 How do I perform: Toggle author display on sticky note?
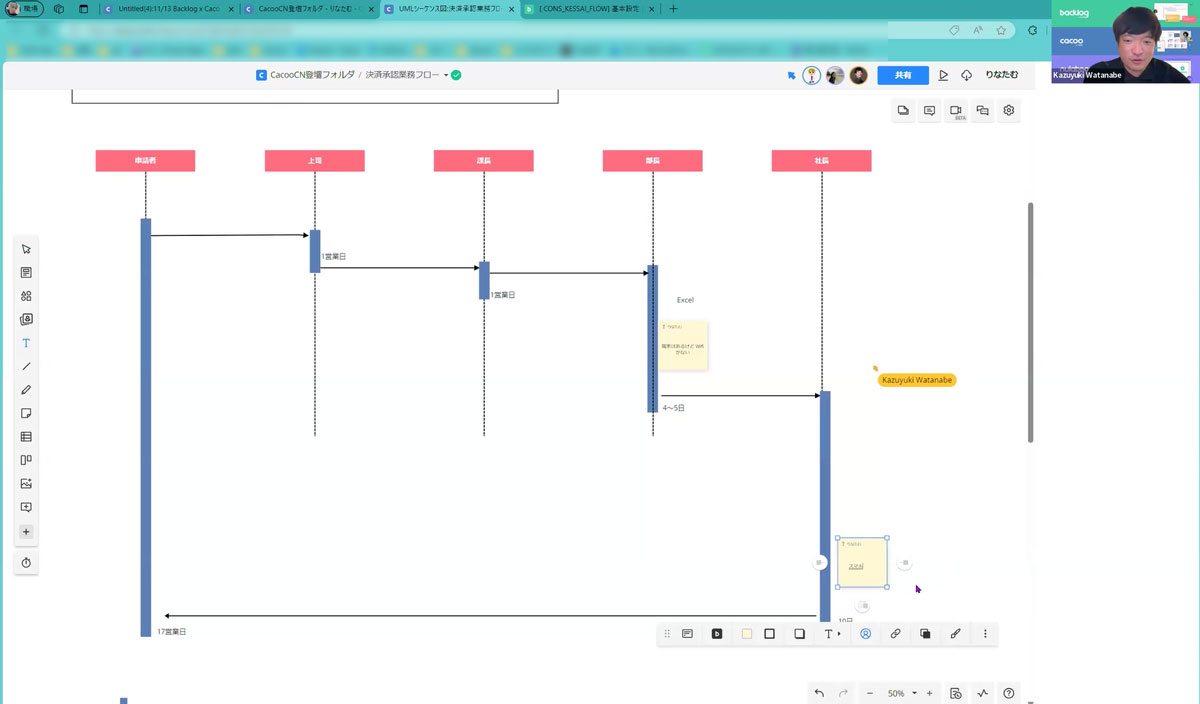coord(866,634)
